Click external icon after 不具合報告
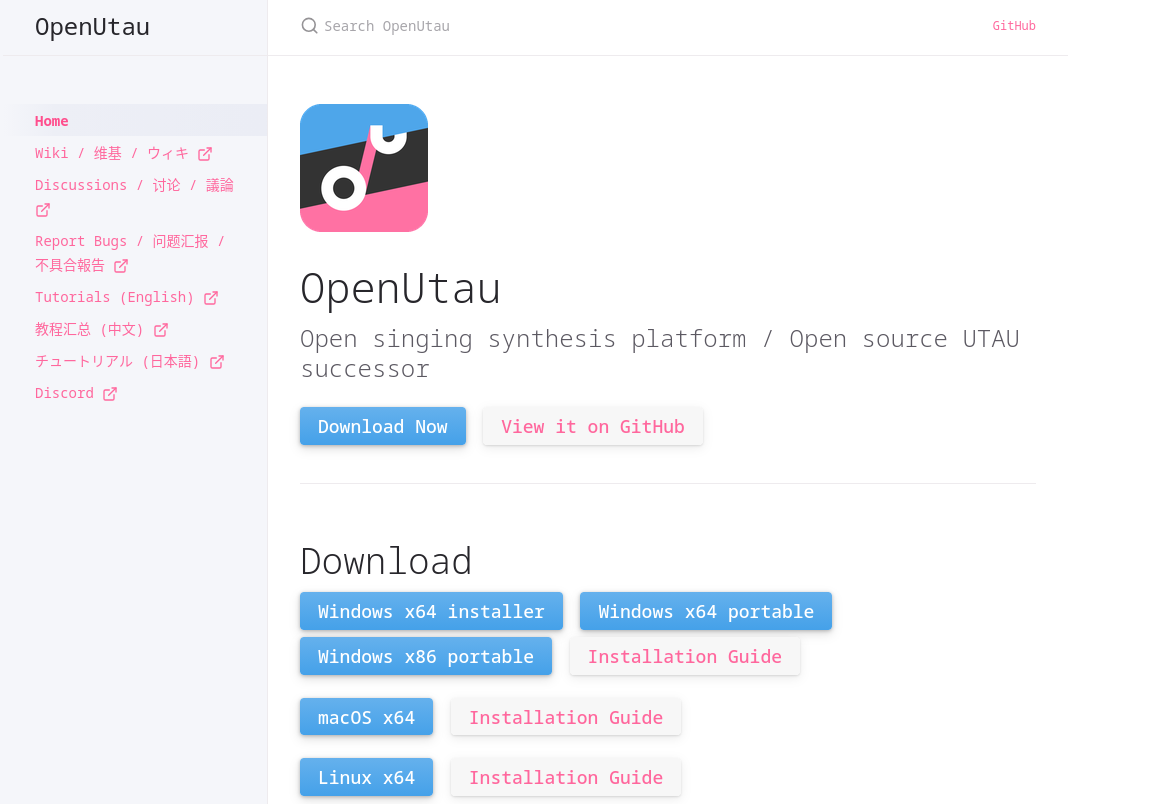The width and height of the screenshot is (1156, 804). pyautogui.click(x=121, y=265)
